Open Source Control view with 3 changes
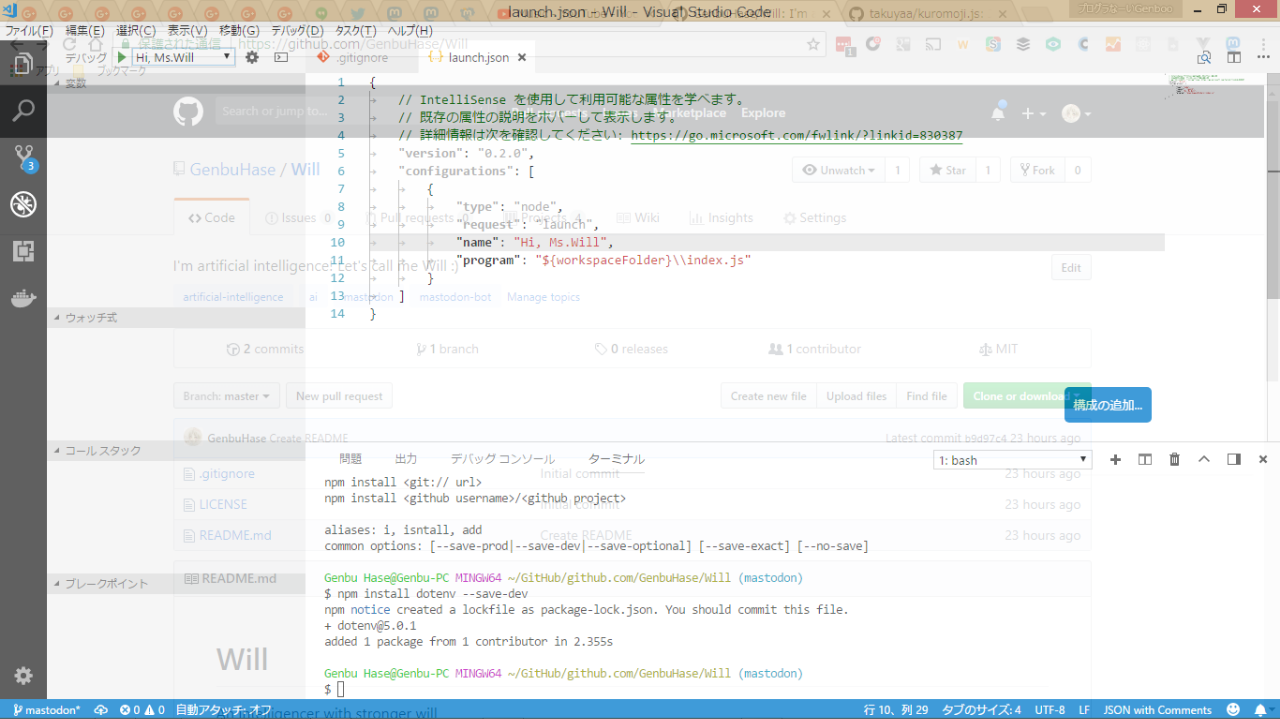Screen dimensions: 1280x719 23,157
